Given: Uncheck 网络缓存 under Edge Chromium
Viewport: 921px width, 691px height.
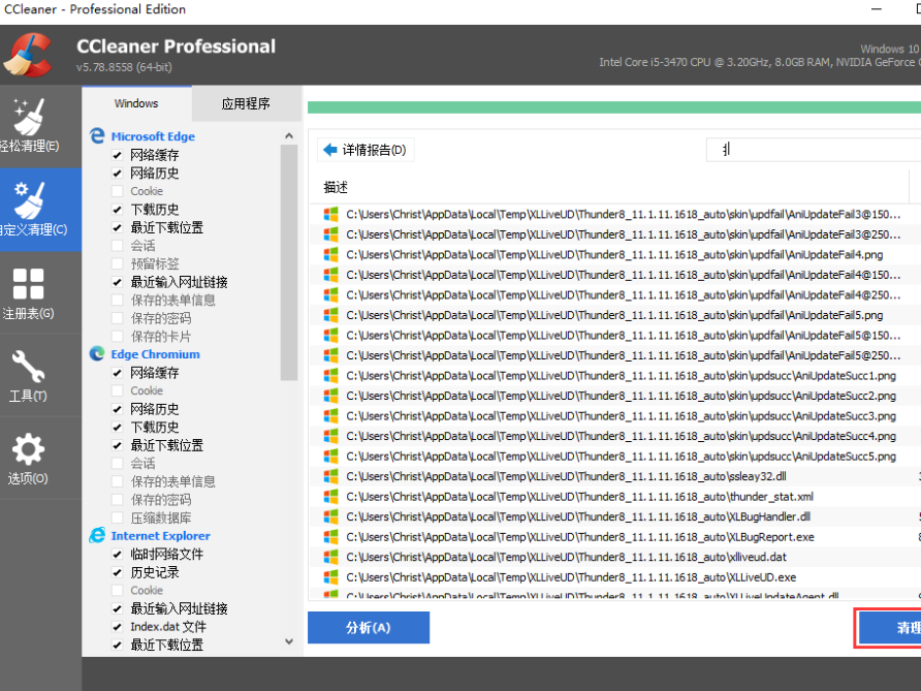Looking at the screenshot, I should pos(117,373).
